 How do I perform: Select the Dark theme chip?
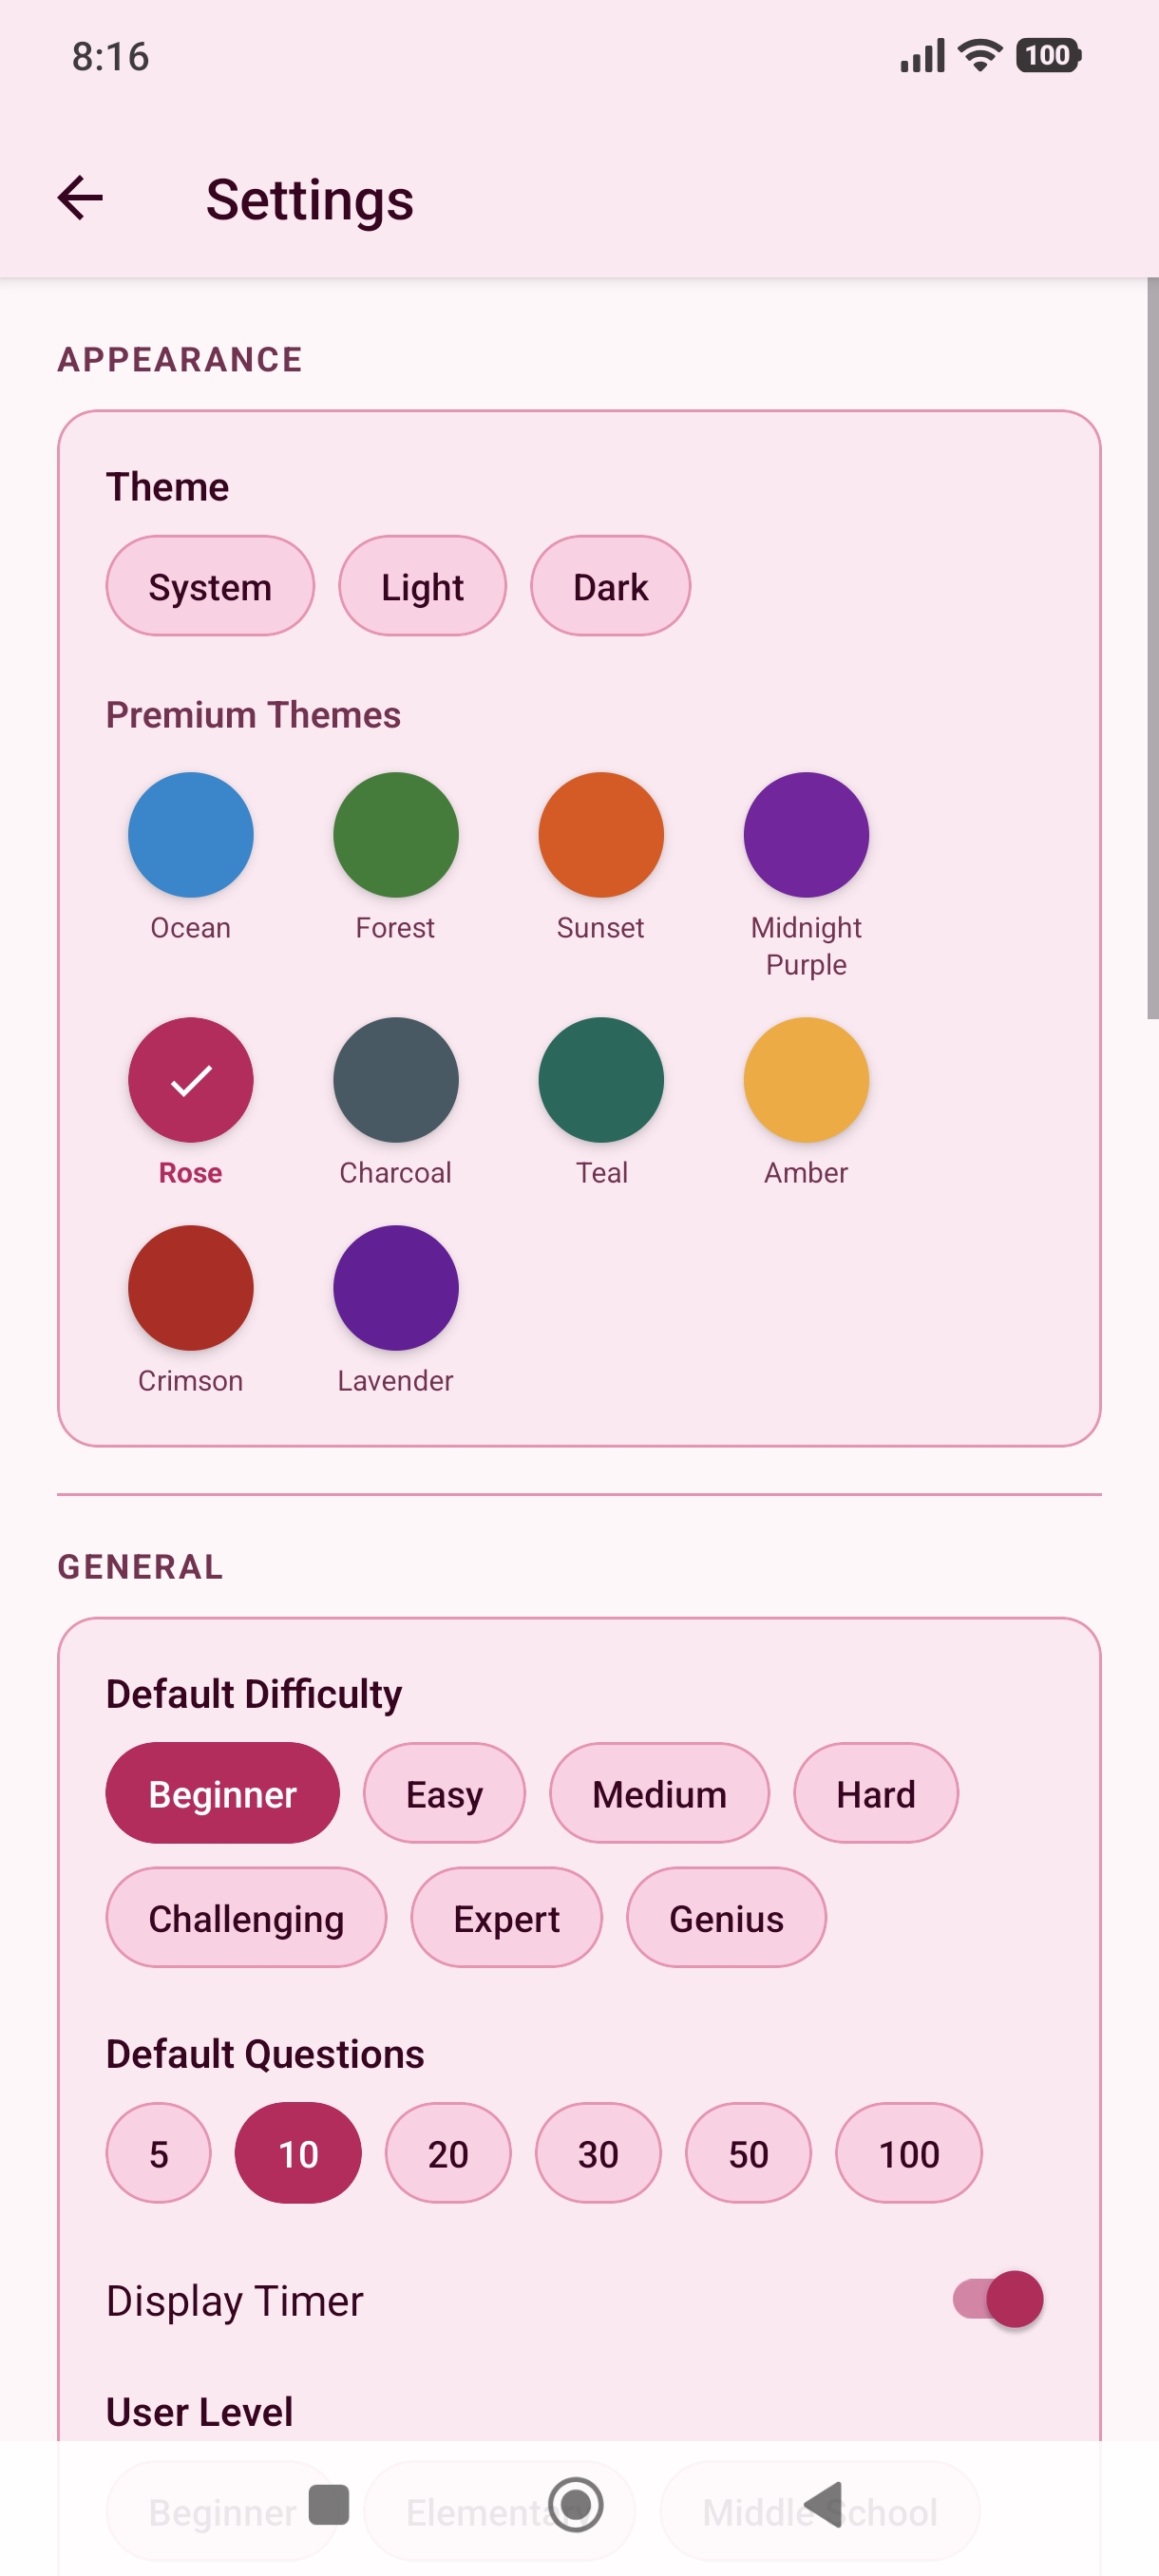point(610,586)
